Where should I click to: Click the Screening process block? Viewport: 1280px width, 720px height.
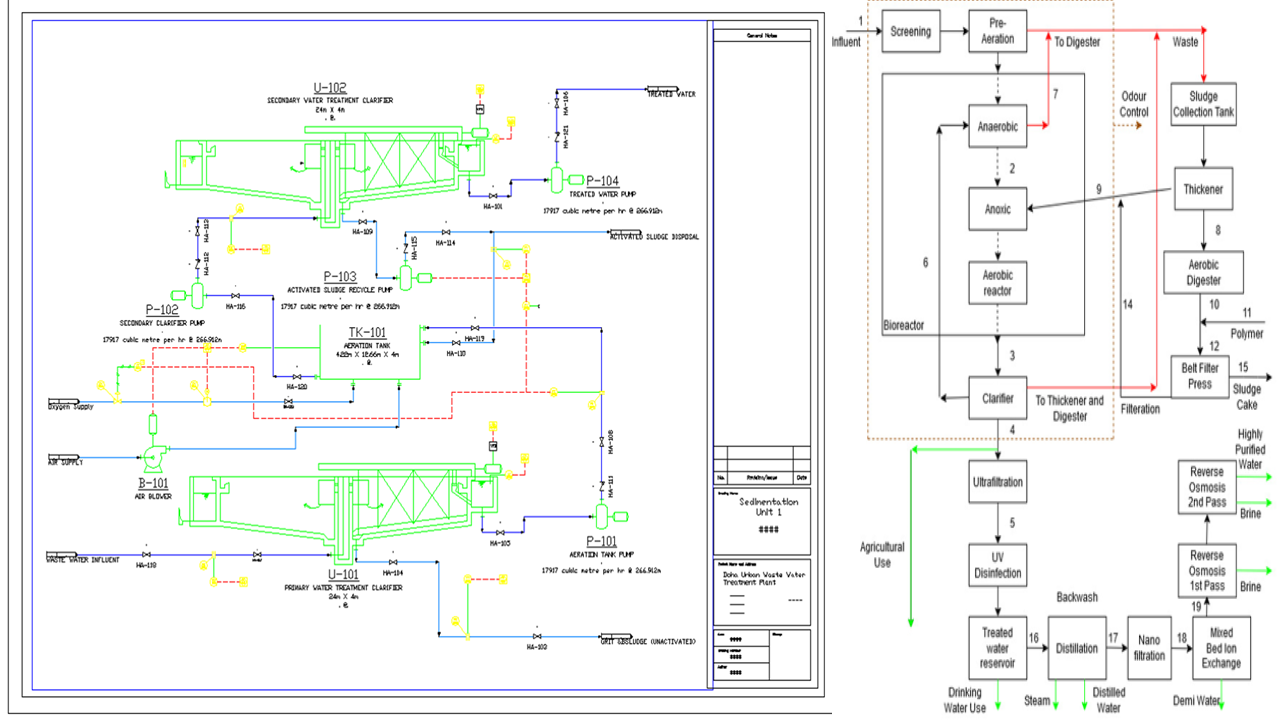910,32
